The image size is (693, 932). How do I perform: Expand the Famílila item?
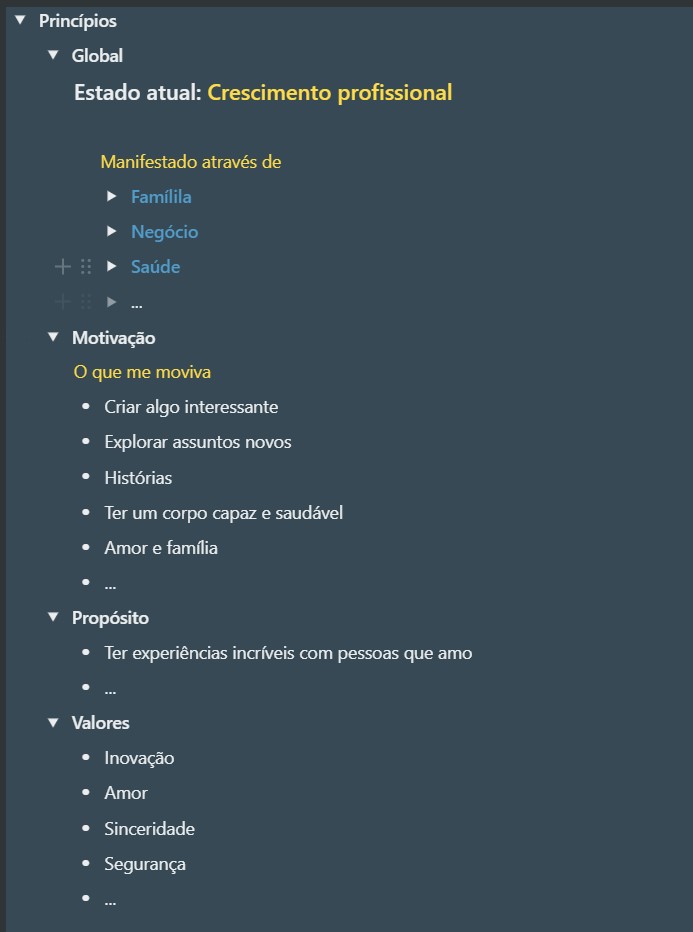[111, 196]
